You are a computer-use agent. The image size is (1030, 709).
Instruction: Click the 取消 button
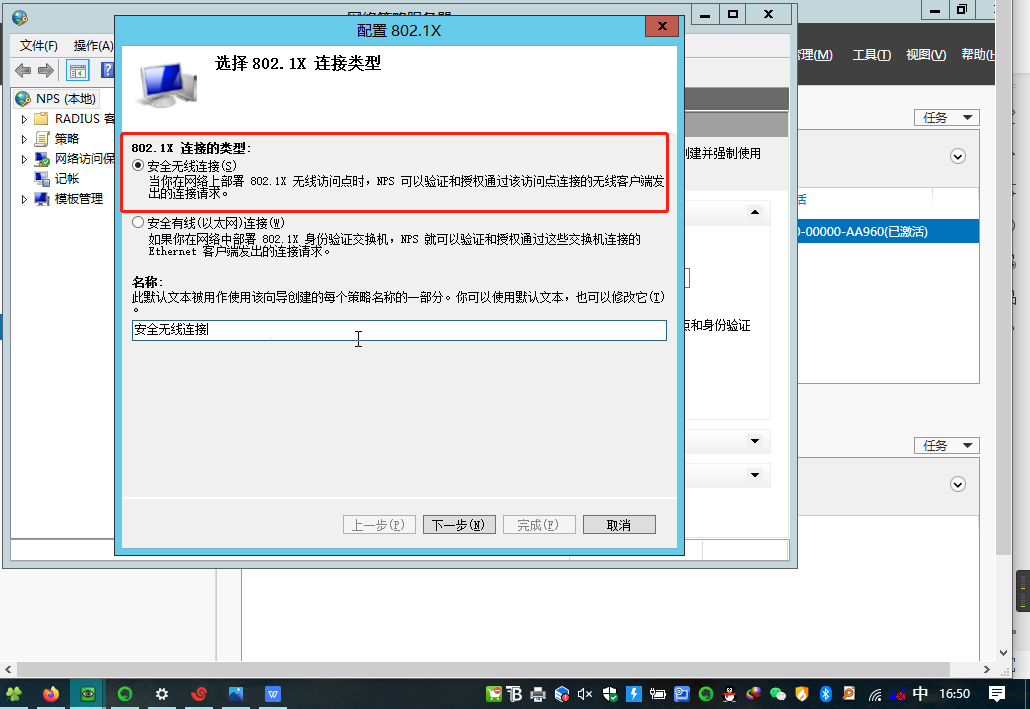pyautogui.click(x=619, y=525)
